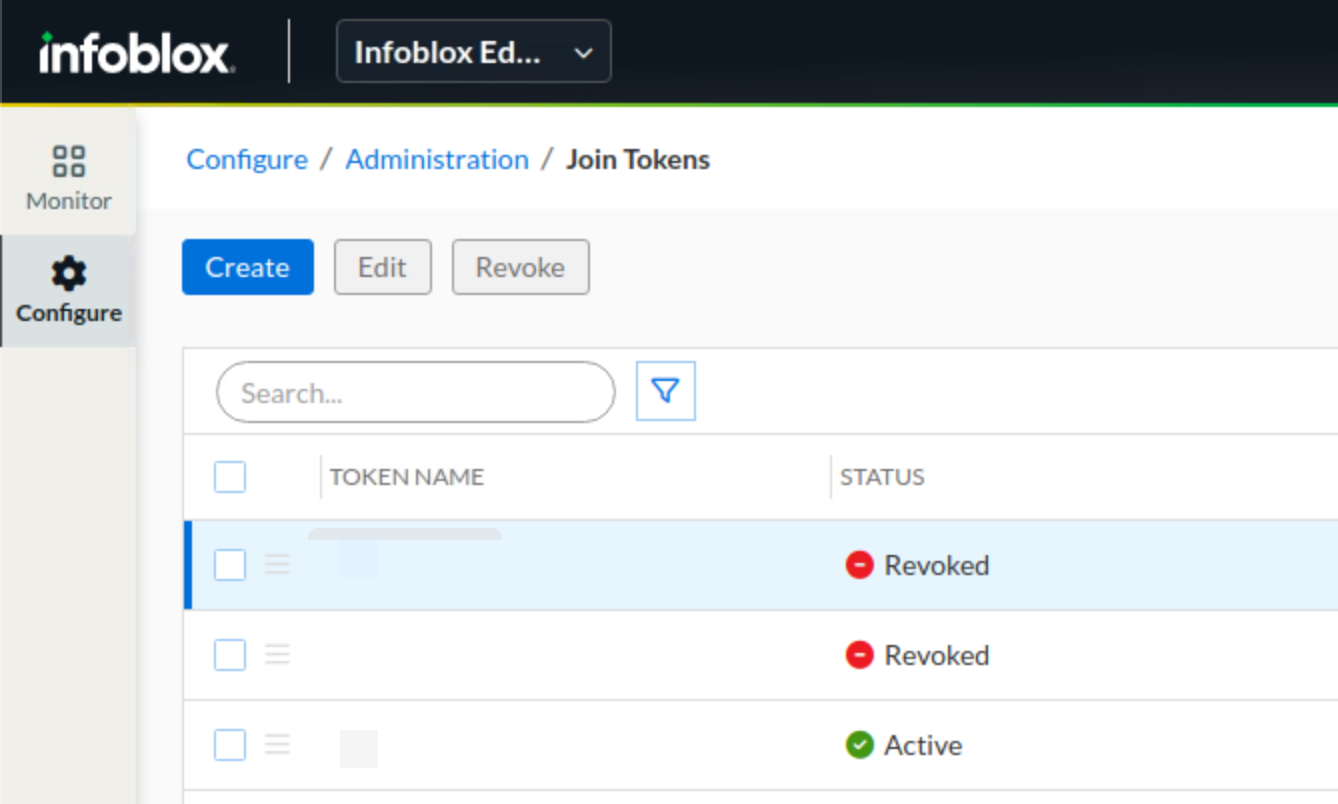Check the first Revoked token checkbox

click(230, 565)
